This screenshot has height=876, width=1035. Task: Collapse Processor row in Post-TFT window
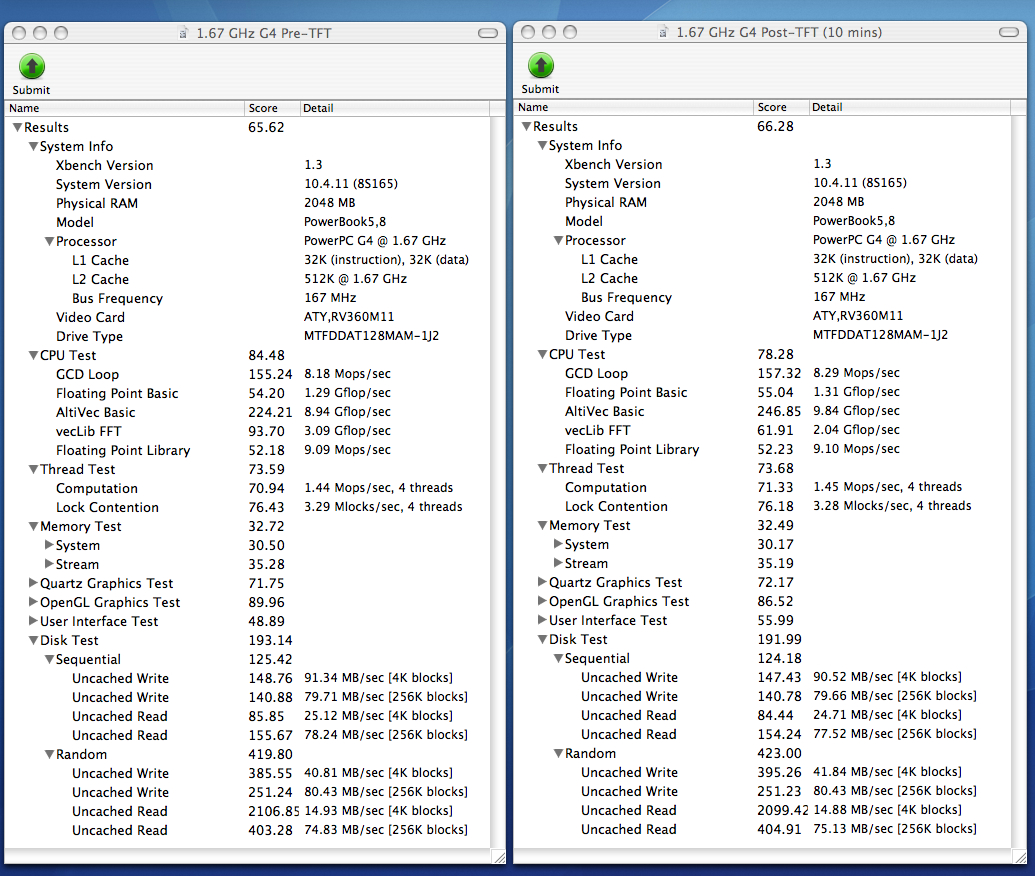tap(558, 240)
